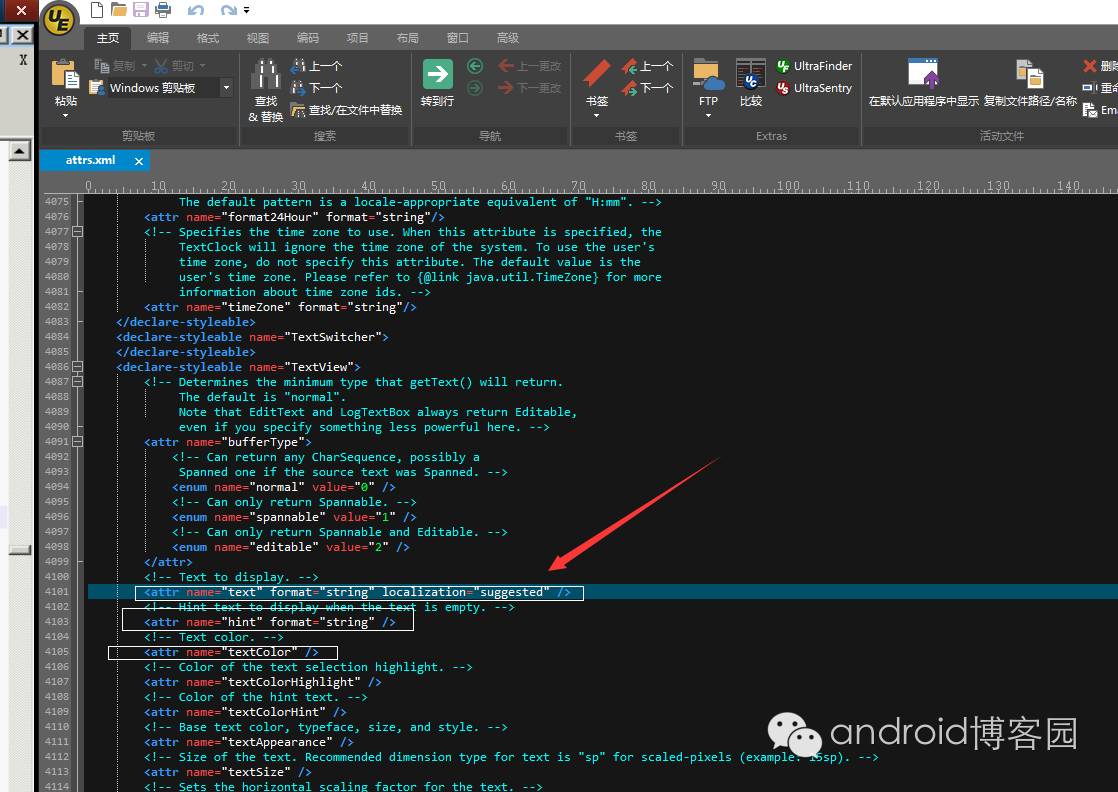The image size is (1118, 792).
Task: Collapse the code fold at line 4087
Action: pyautogui.click(x=78, y=381)
